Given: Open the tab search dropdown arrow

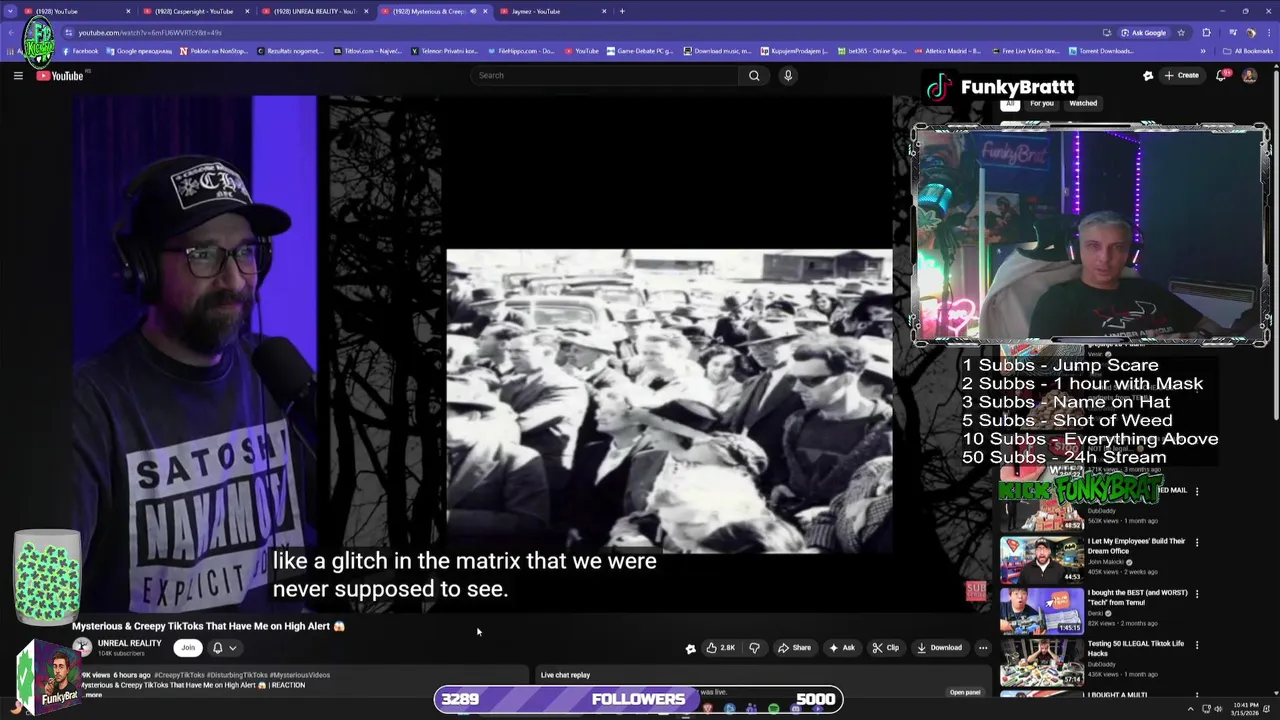Looking at the screenshot, I should click(x=10, y=11).
